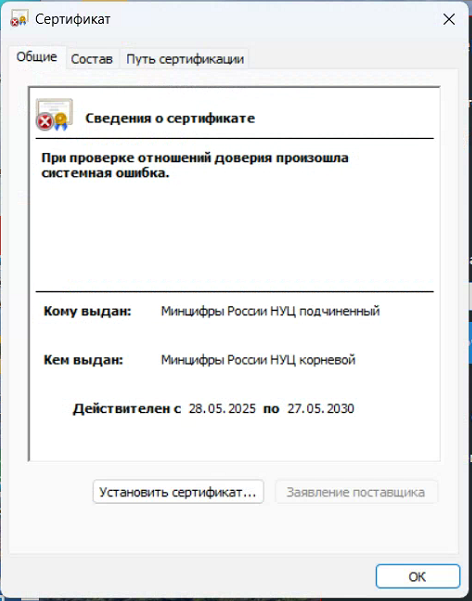472x601 pixels.
Task: Click the Сертификат title text
Action: 73,19
